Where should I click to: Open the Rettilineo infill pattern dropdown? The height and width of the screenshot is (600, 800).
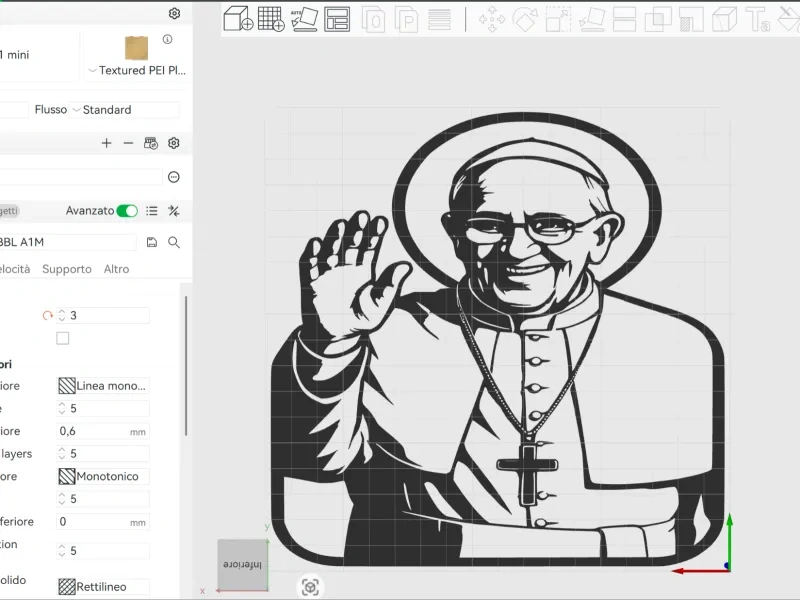pyautogui.click(x=103, y=587)
